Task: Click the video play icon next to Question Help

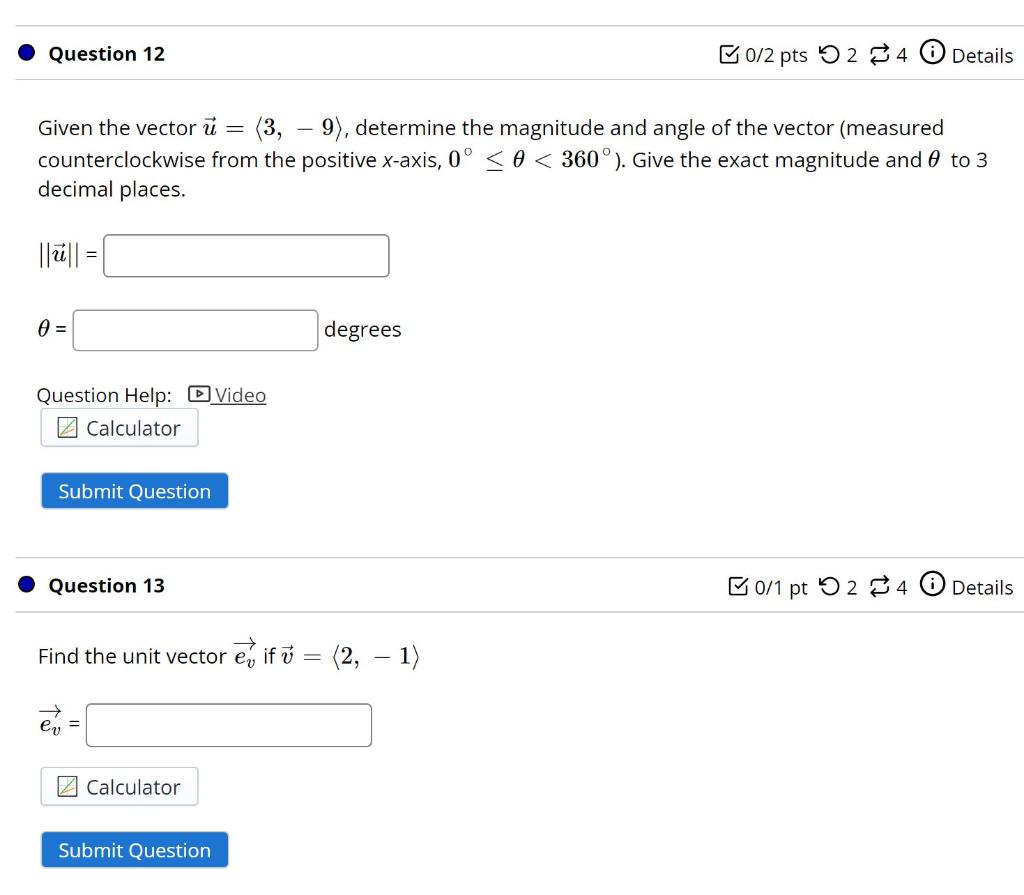Action: (198, 394)
